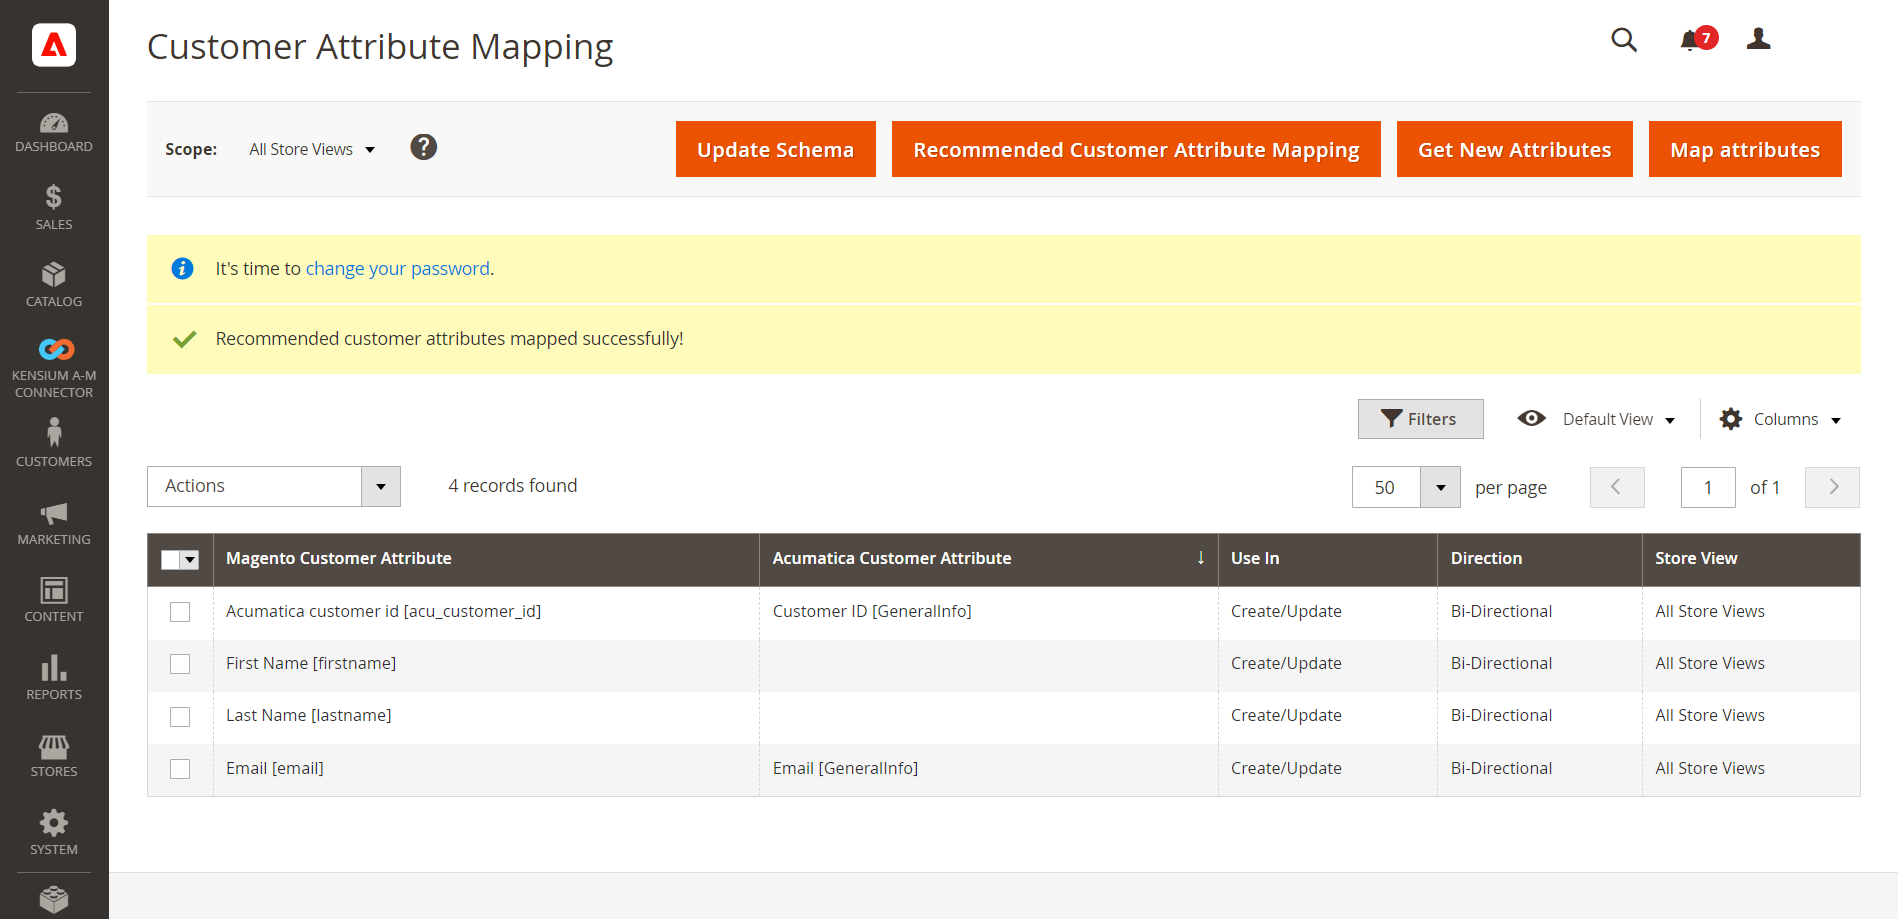Click the 4 records found text
Screen dimensions: 1898x919
[512, 486]
